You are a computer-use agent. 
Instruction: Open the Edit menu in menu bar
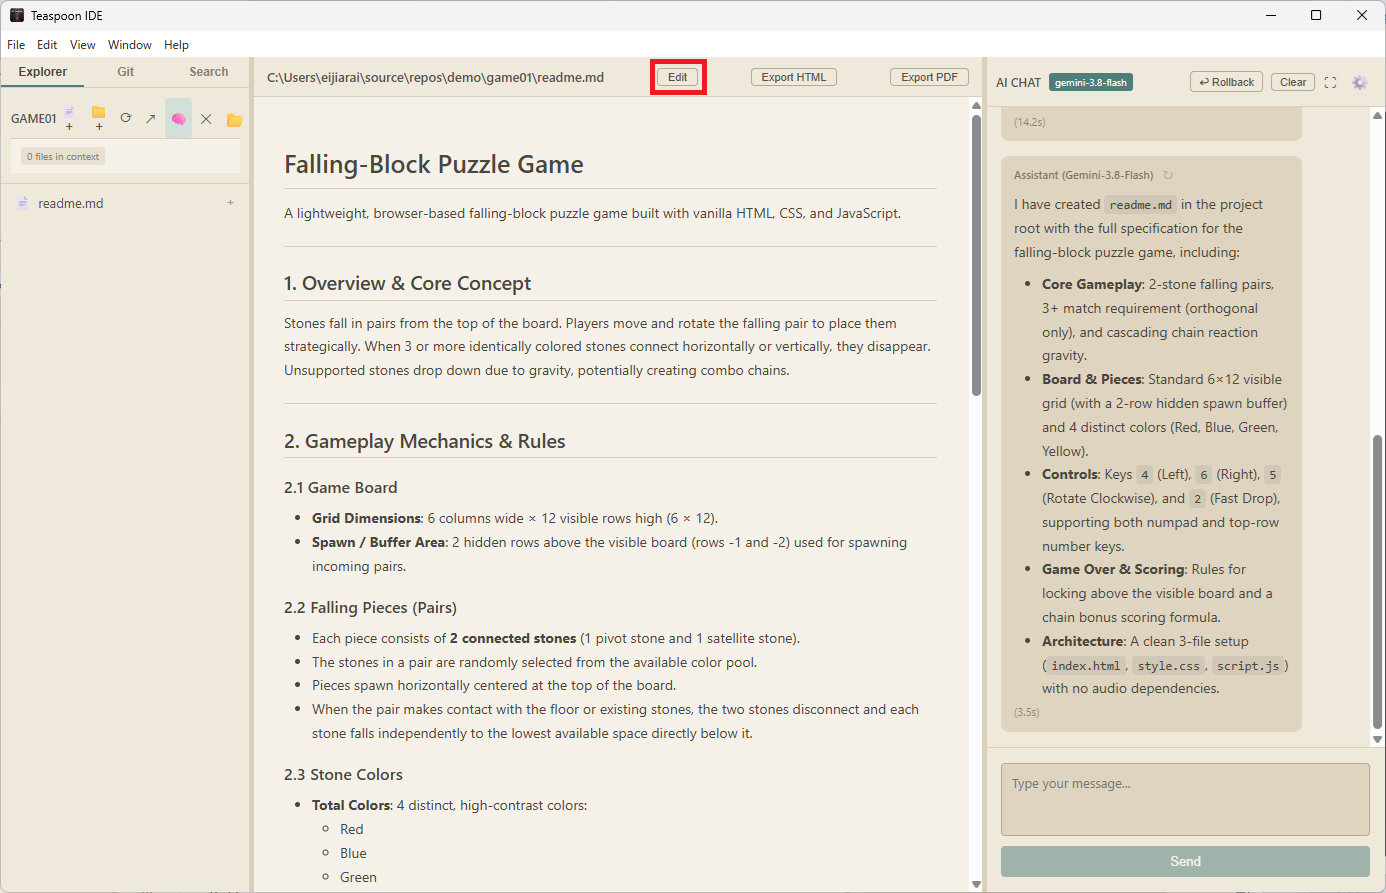[x=47, y=45]
